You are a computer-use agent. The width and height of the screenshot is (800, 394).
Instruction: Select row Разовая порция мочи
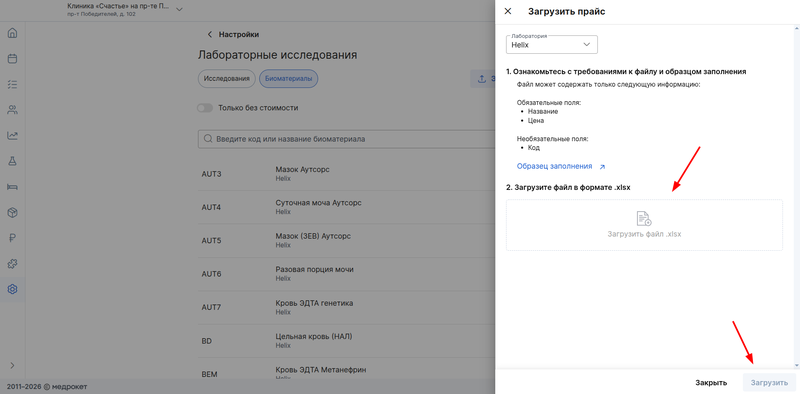[346, 274]
